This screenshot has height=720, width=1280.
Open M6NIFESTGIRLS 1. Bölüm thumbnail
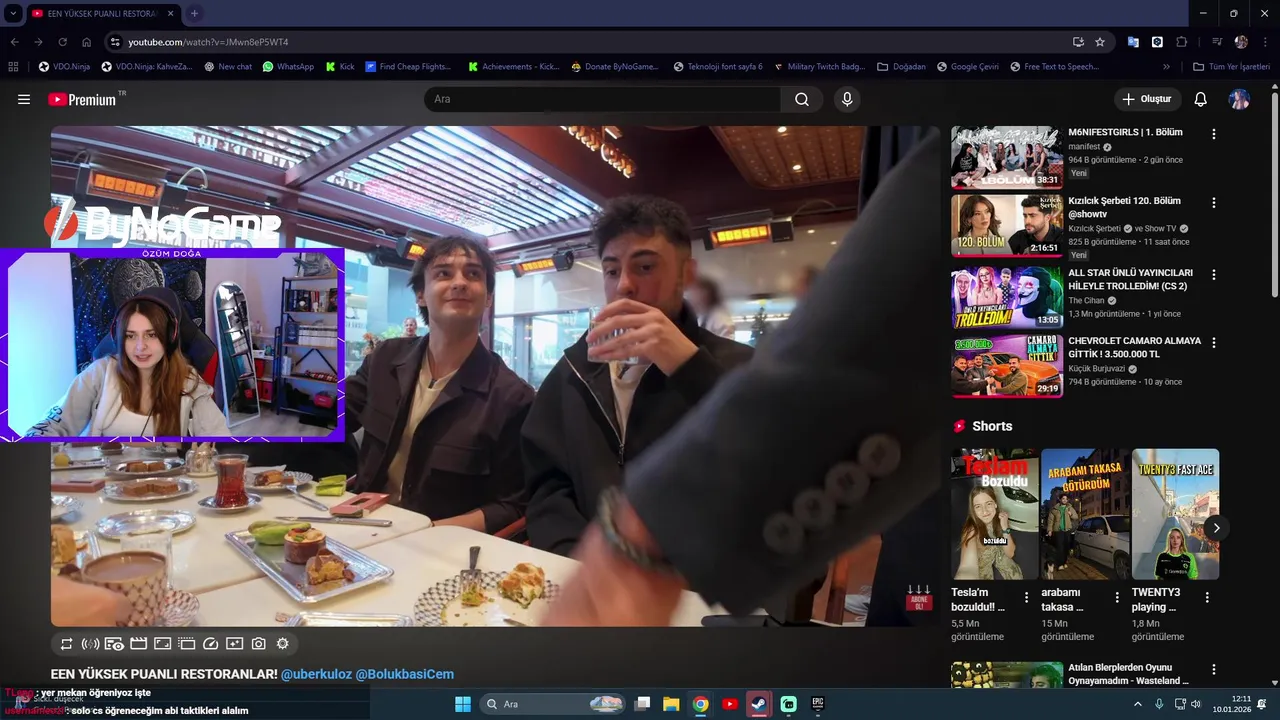(x=1007, y=157)
